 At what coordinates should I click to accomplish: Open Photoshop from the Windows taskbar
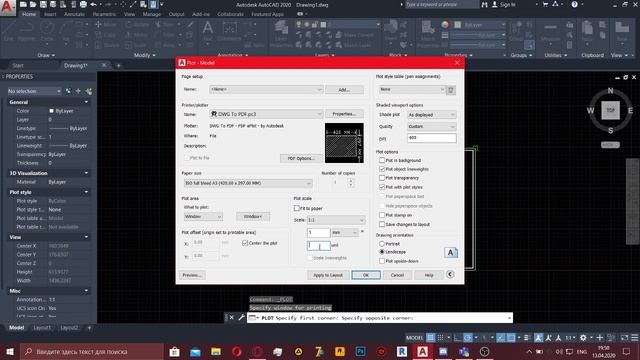pos(360,351)
